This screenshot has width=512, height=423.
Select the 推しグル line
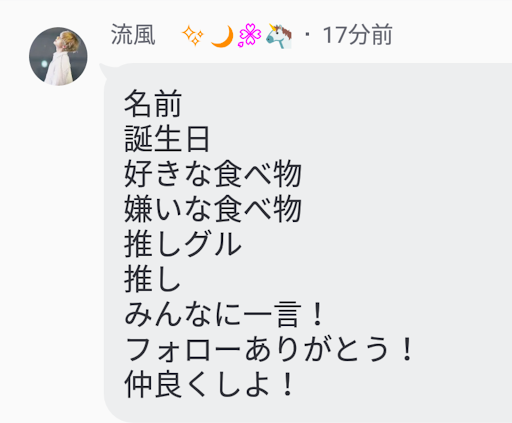pyautogui.click(x=183, y=244)
